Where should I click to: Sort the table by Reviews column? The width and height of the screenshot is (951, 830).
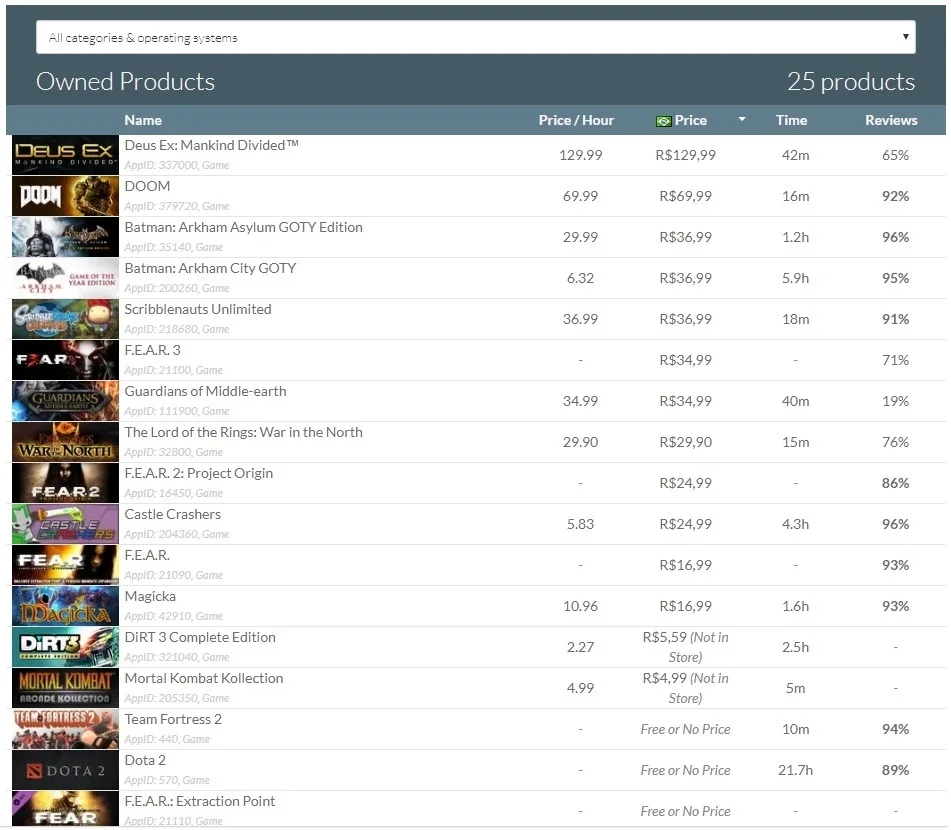[891, 120]
